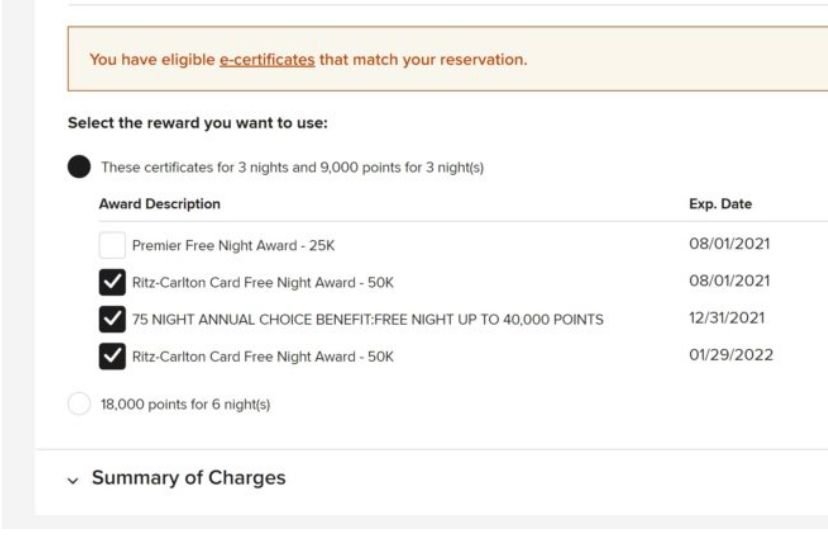Uncheck Ritz-Carlton award expiring 08/01/2021

(112, 282)
